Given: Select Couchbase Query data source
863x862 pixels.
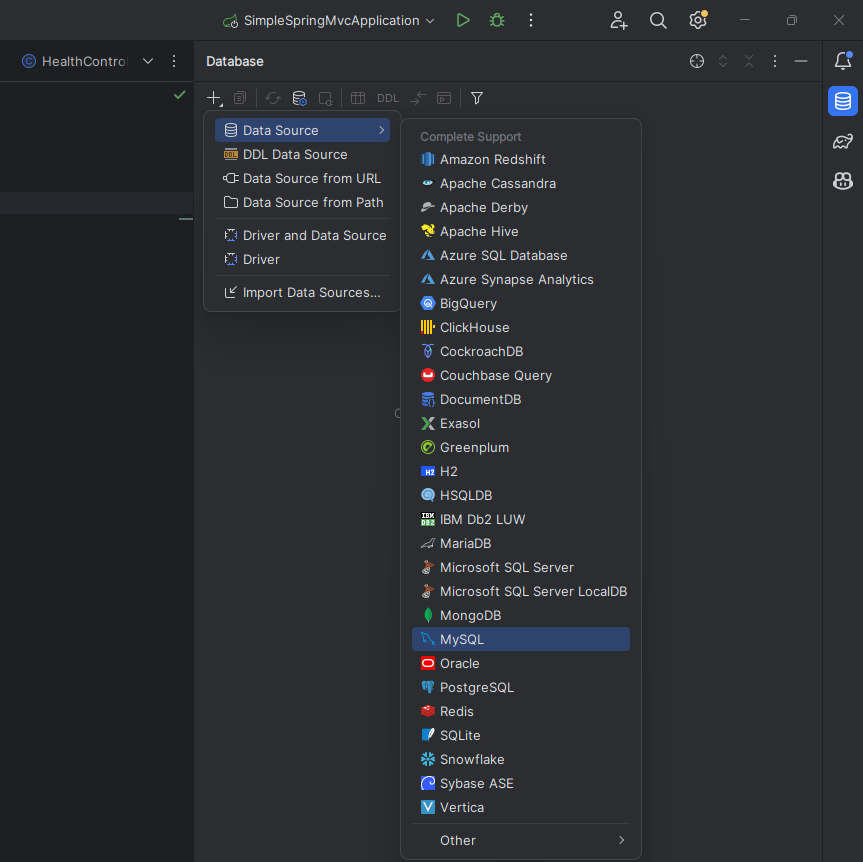Looking at the screenshot, I should click(521, 375).
